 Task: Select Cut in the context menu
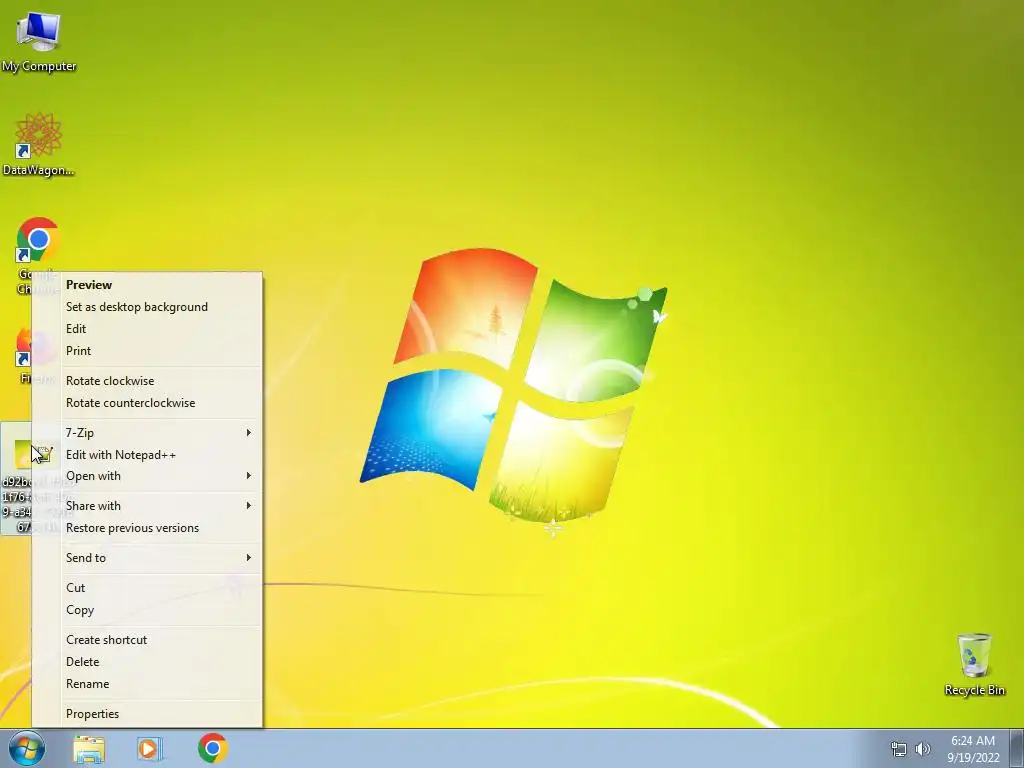click(147, 588)
